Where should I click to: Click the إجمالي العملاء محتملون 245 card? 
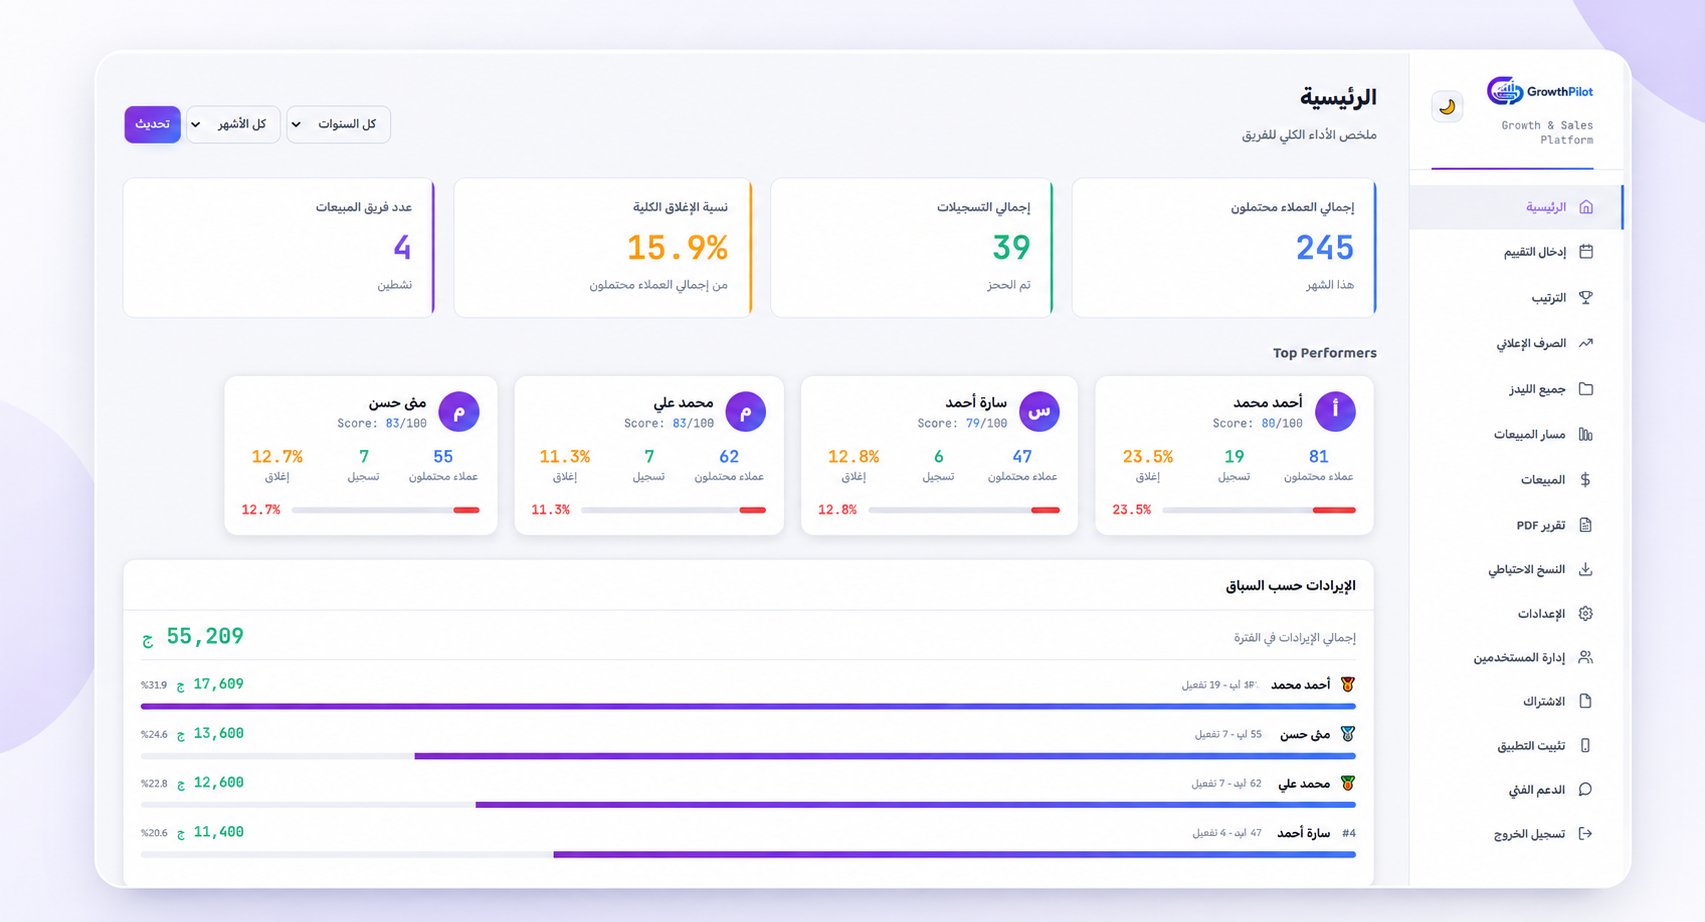pos(1224,248)
